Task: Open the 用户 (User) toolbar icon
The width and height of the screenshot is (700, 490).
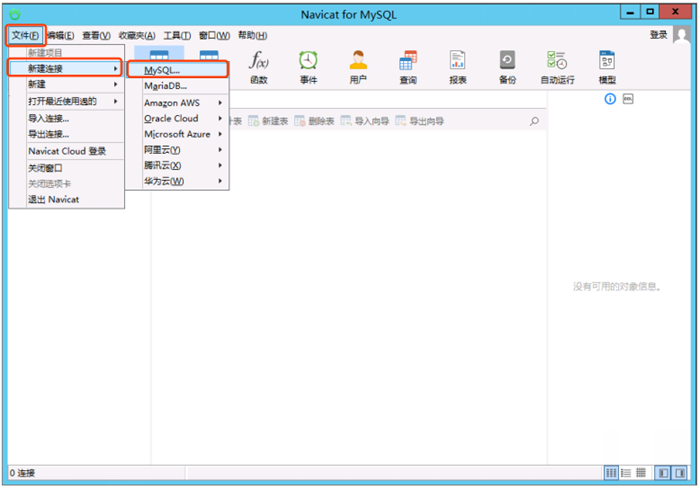Action: coord(358,66)
